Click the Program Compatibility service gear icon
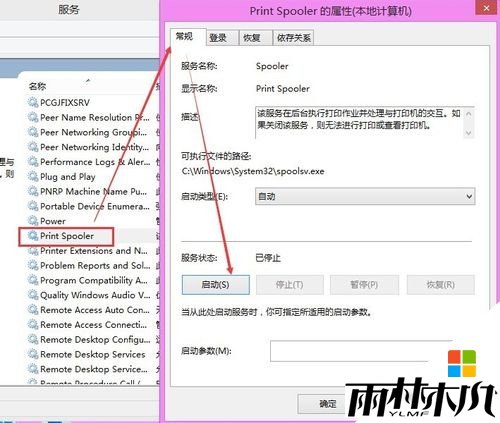 pos(33,280)
